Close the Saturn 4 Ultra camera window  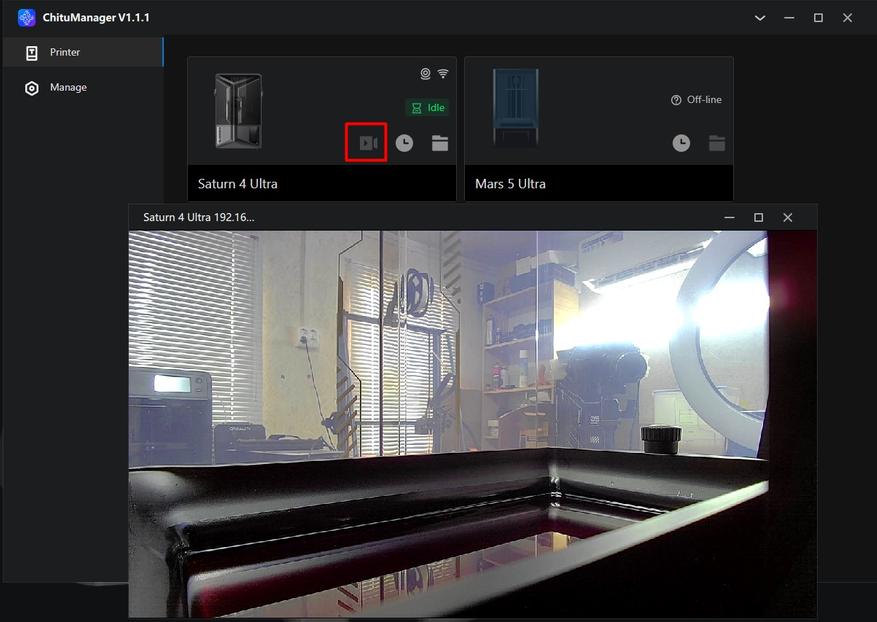tap(788, 217)
